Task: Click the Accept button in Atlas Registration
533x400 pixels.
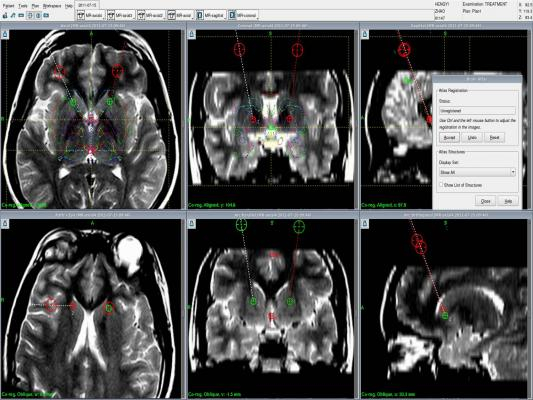Action: pos(449,138)
